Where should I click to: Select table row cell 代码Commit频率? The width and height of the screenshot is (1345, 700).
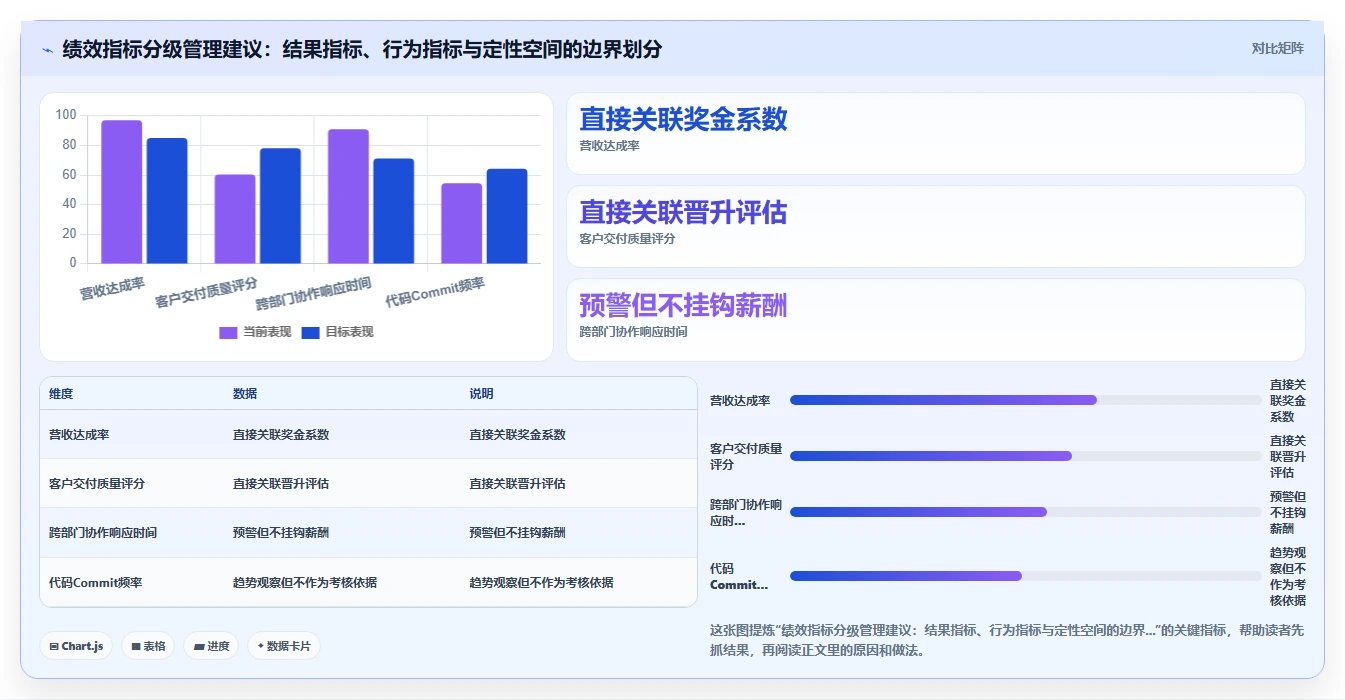pos(95,582)
